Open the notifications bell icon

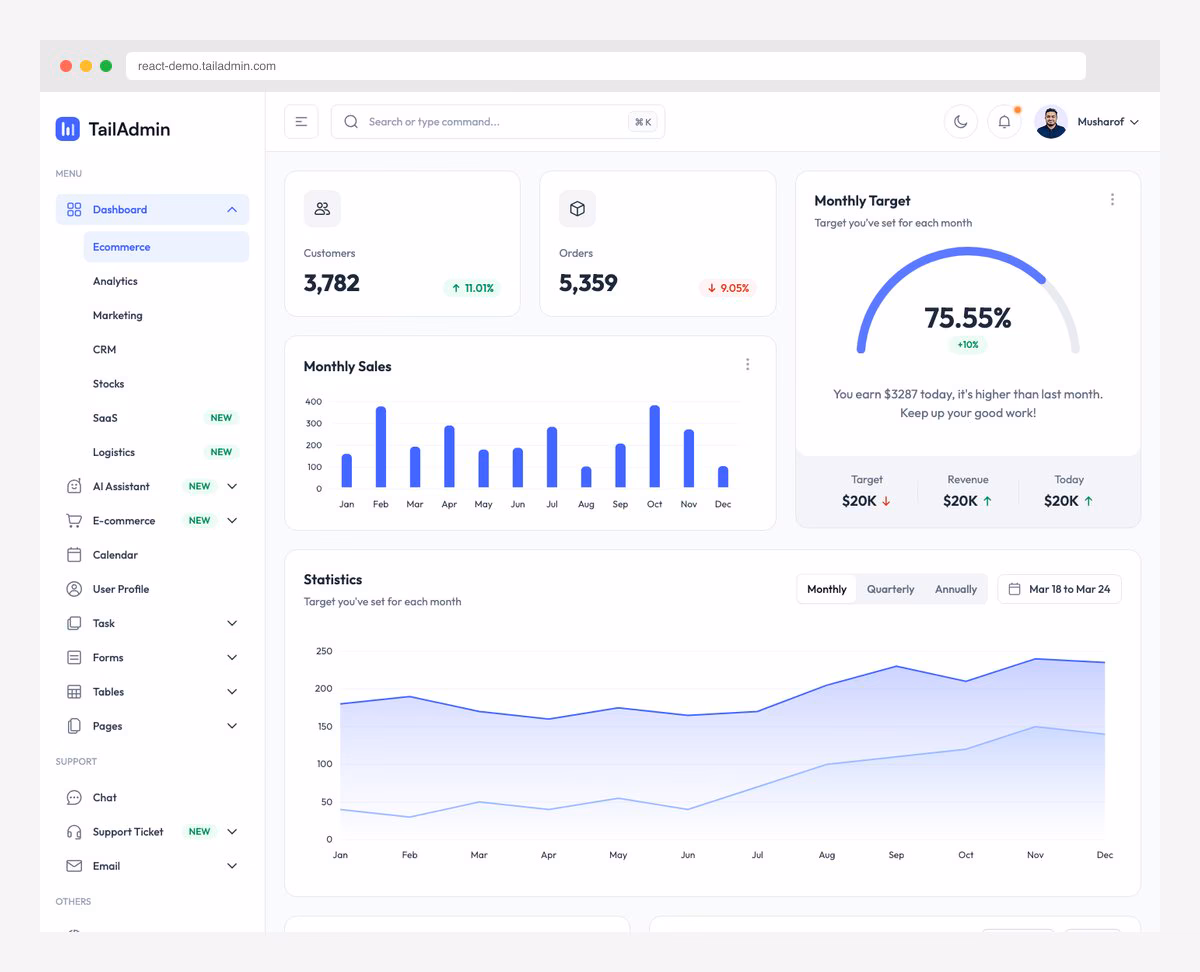coord(1004,121)
